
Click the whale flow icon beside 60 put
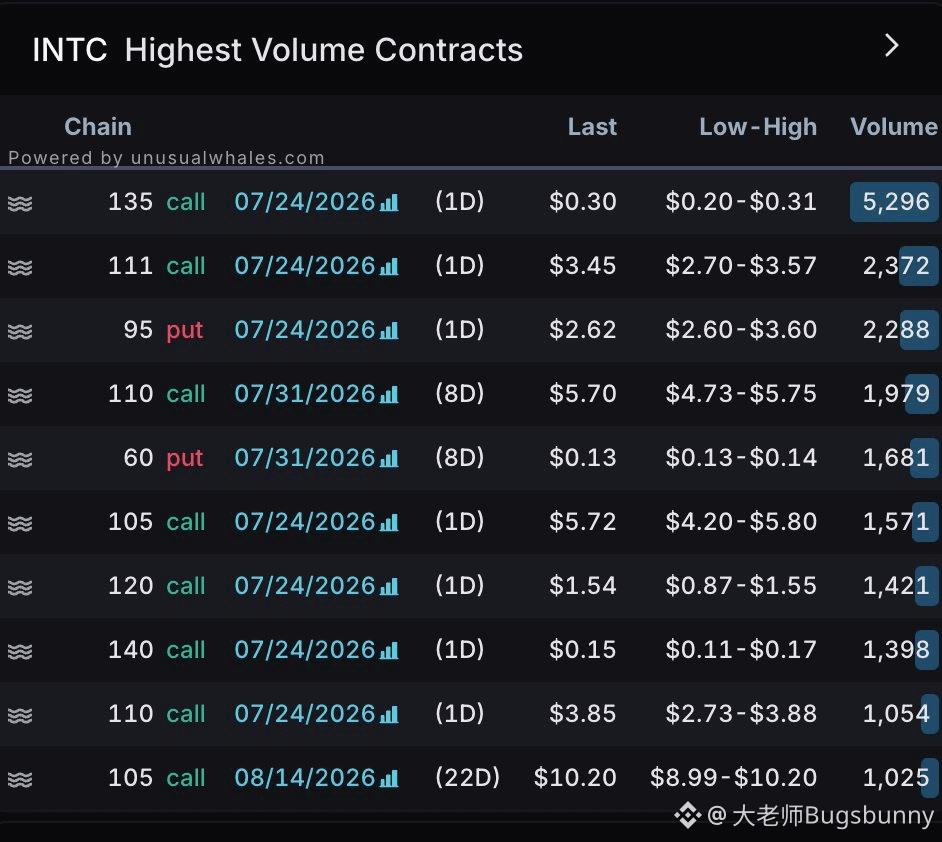tap(20, 459)
